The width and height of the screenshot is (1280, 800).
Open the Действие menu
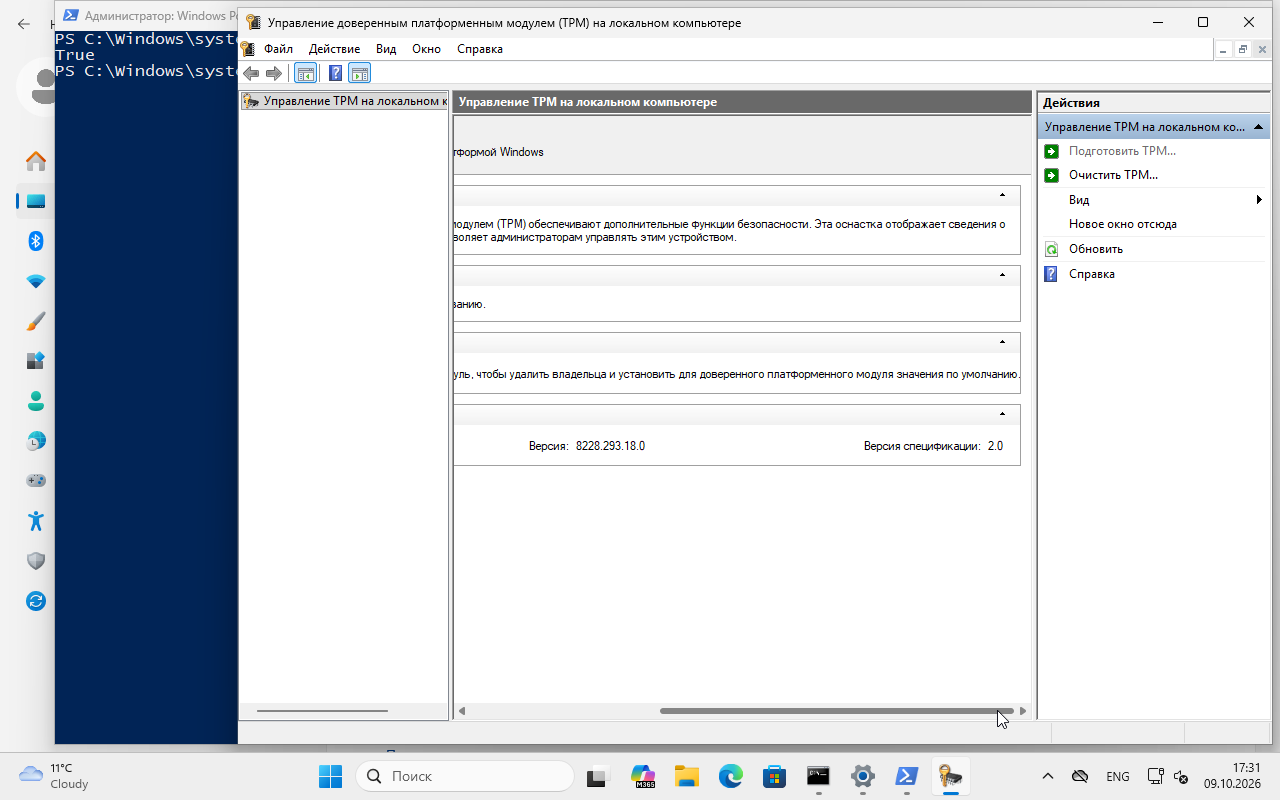[334, 49]
